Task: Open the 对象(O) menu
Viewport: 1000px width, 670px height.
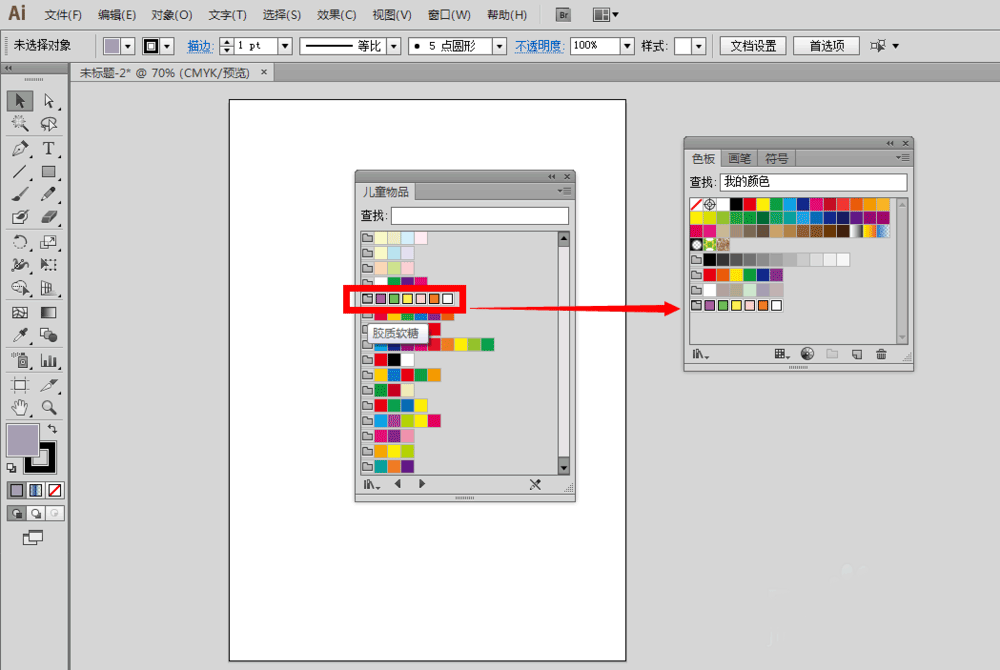Action: point(172,15)
